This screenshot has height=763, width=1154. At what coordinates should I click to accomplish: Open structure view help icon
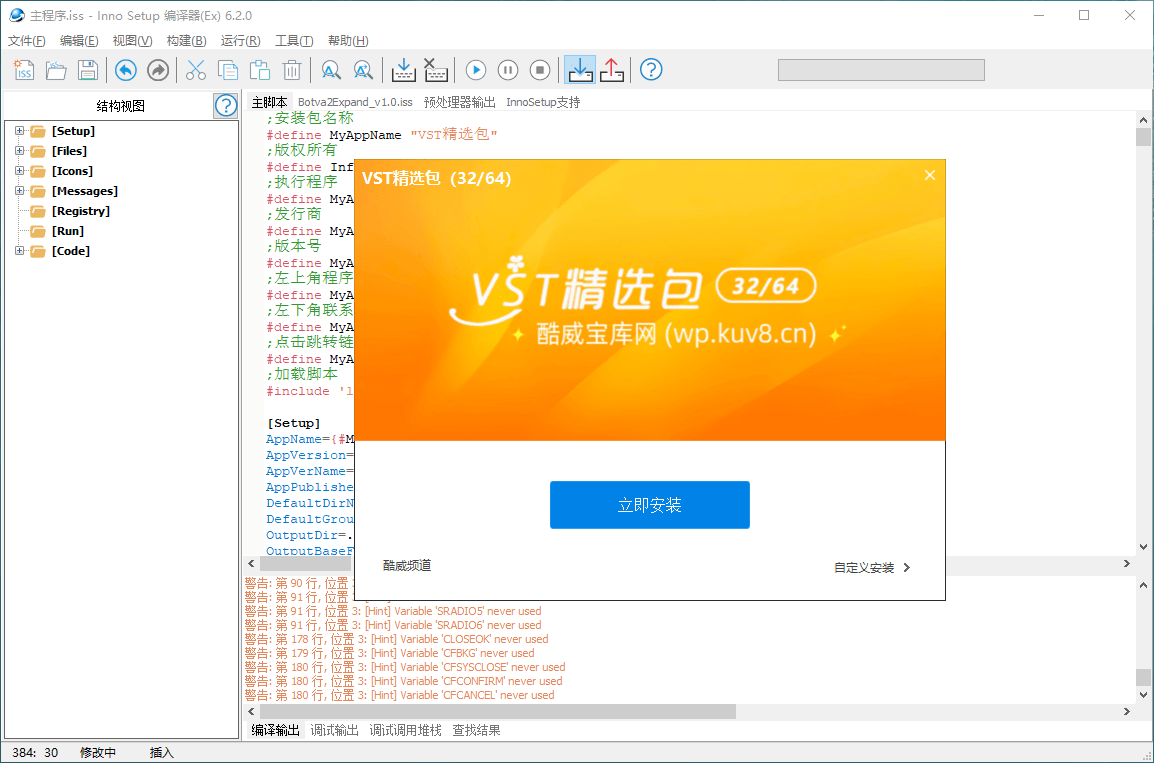click(x=226, y=105)
